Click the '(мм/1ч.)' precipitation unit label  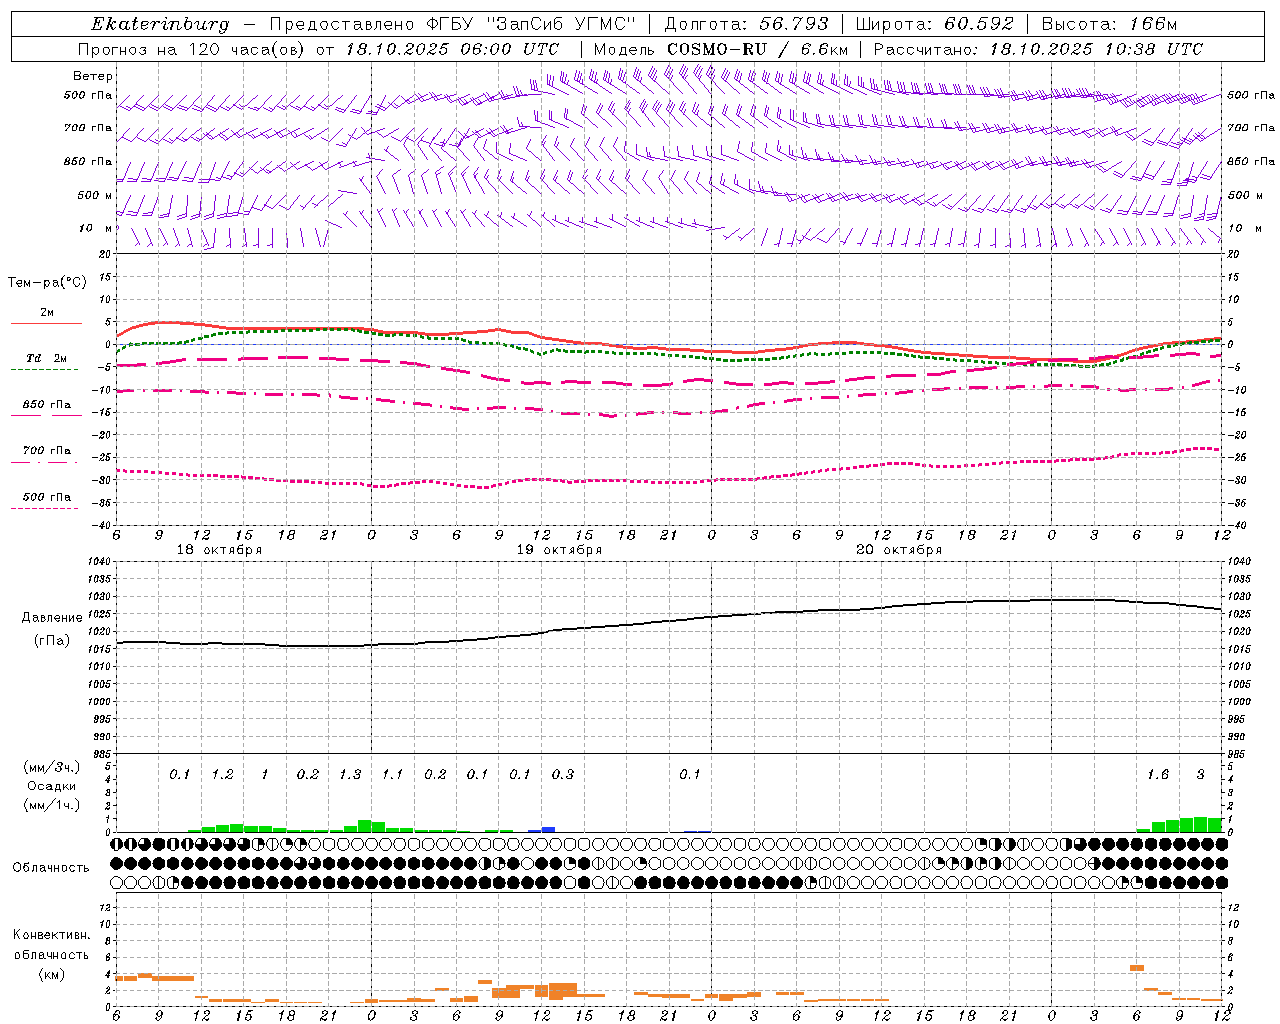(x=52, y=806)
